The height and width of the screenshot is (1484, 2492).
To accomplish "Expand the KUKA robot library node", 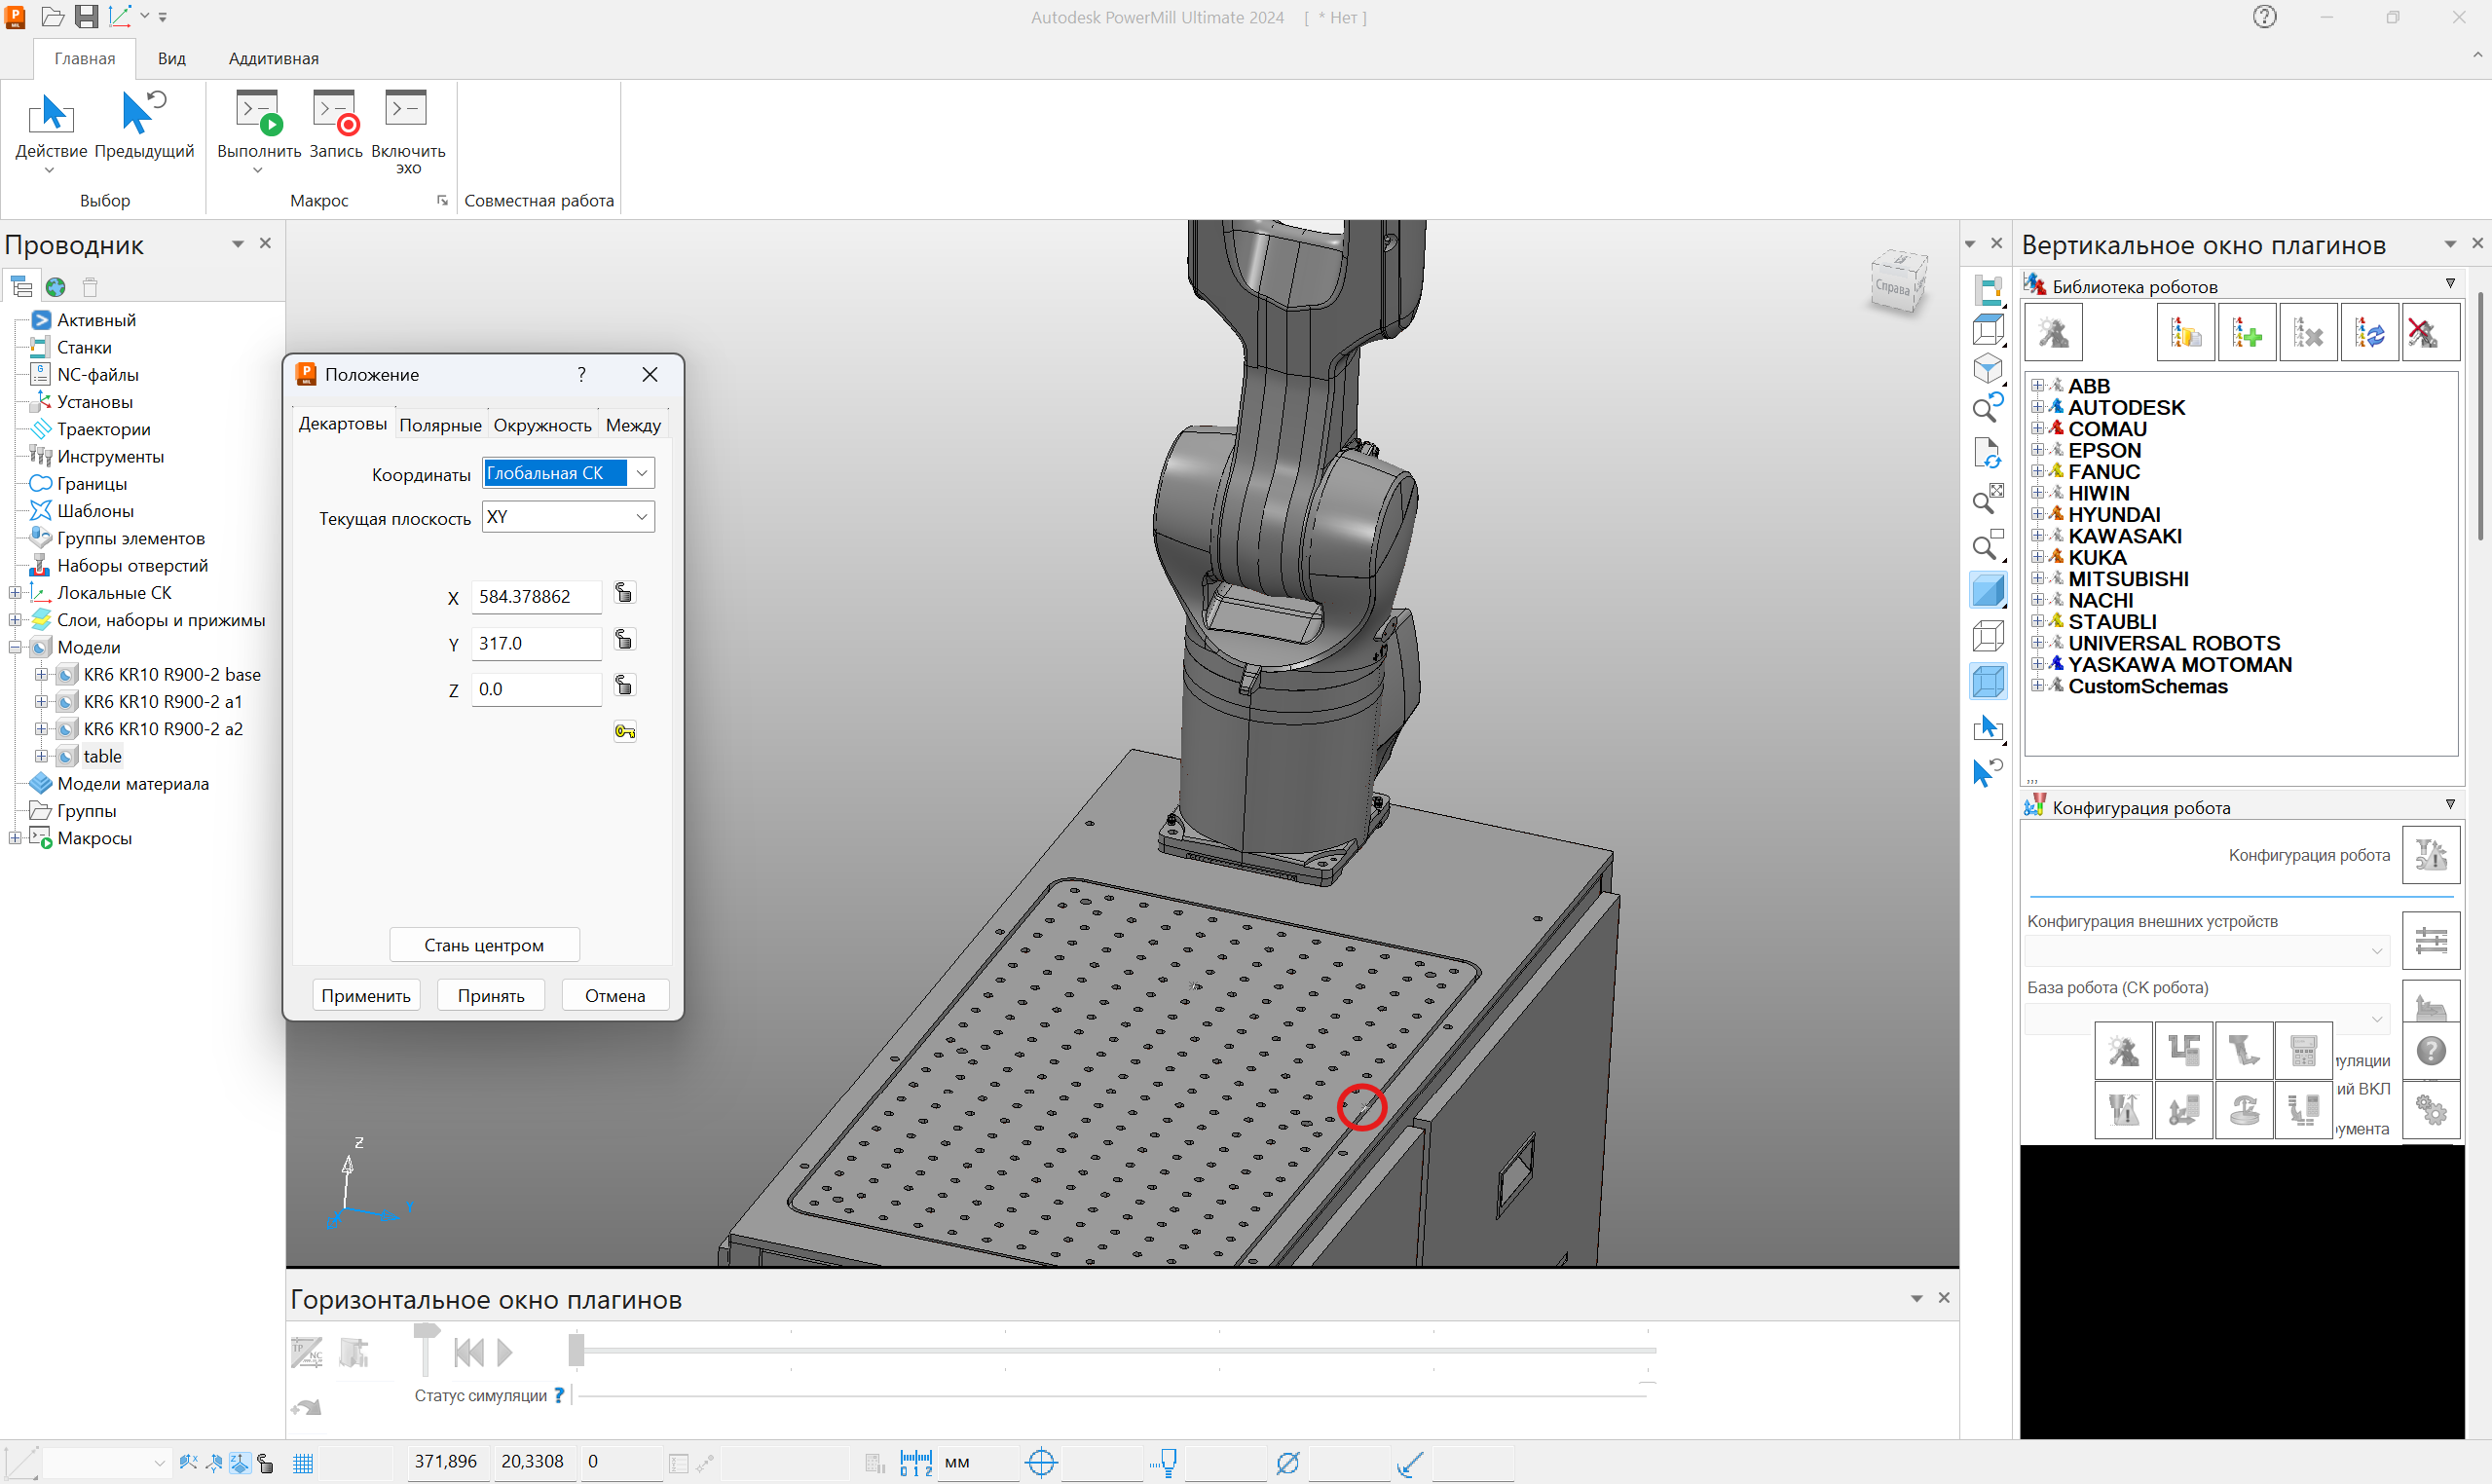I will (2037, 557).
